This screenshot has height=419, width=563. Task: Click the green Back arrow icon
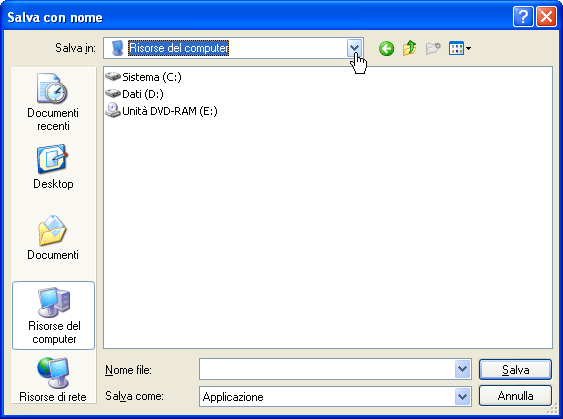(x=386, y=48)
